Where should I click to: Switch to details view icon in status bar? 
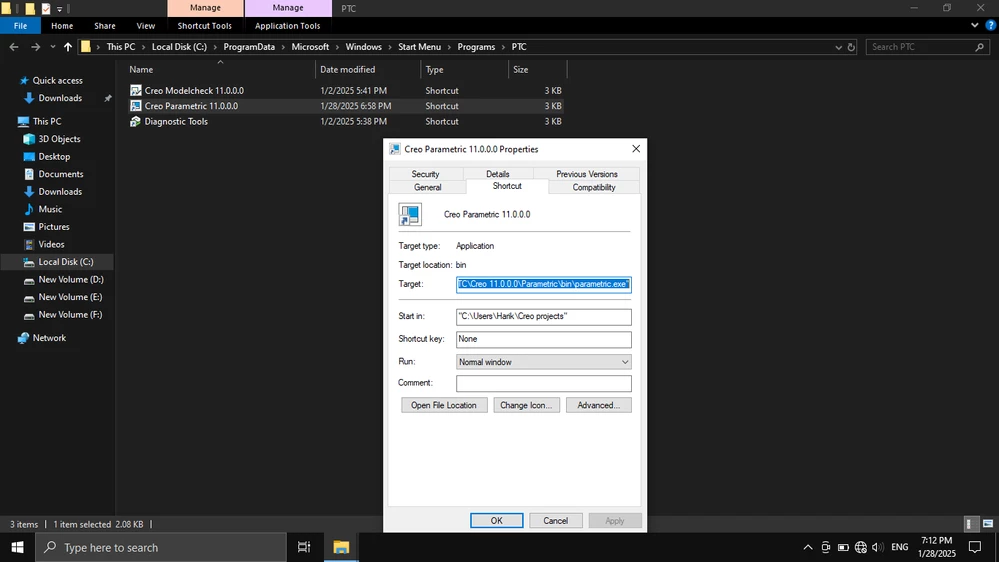coord(970,524)
